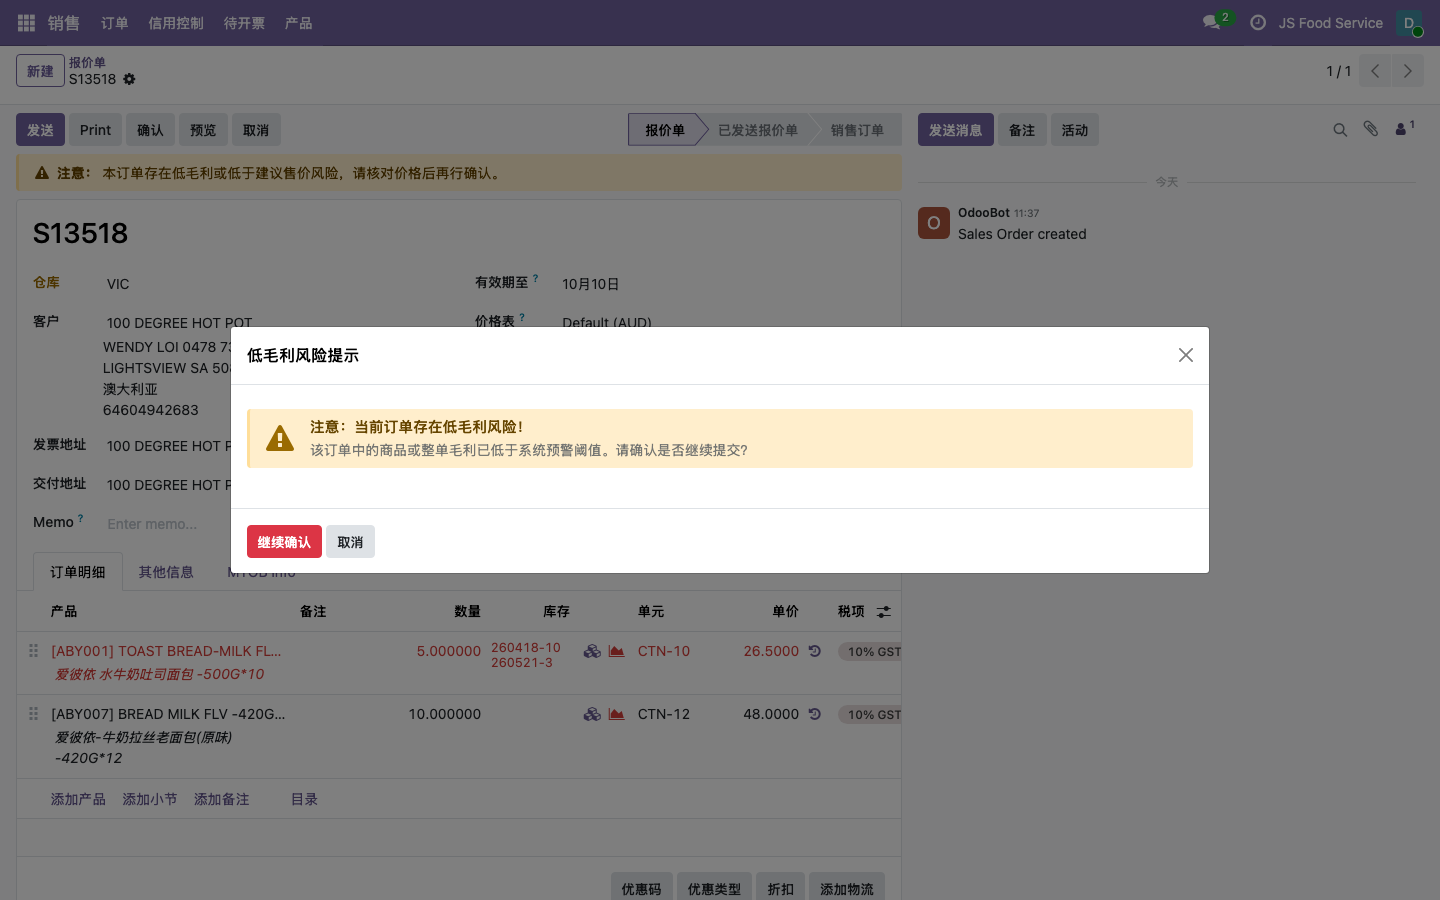Open the activities clock icon in top bar

pyautogui.click(x=1258, y=22)
